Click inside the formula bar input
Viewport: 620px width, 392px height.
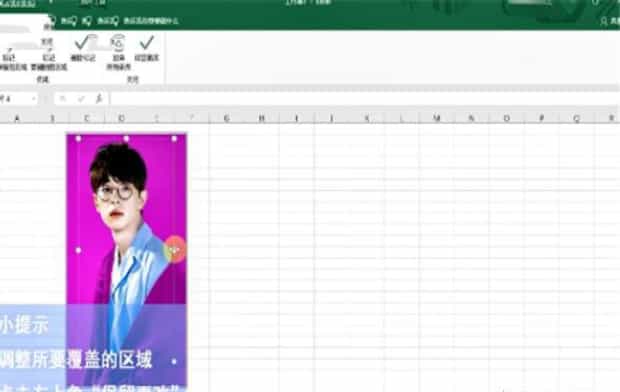[x=364, y=98]
